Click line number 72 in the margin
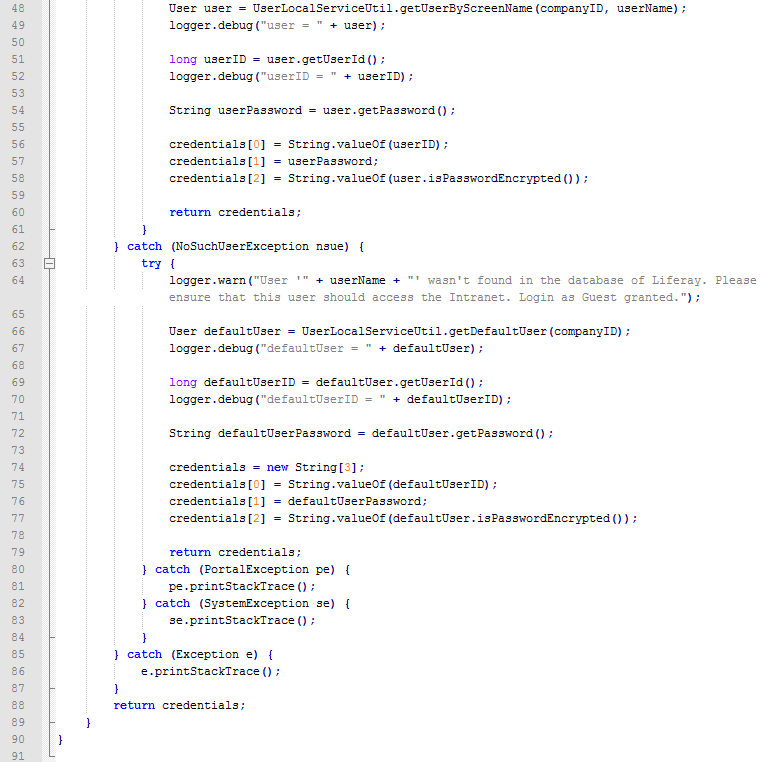This screenshot has width=774, height=762. [18, 433]
